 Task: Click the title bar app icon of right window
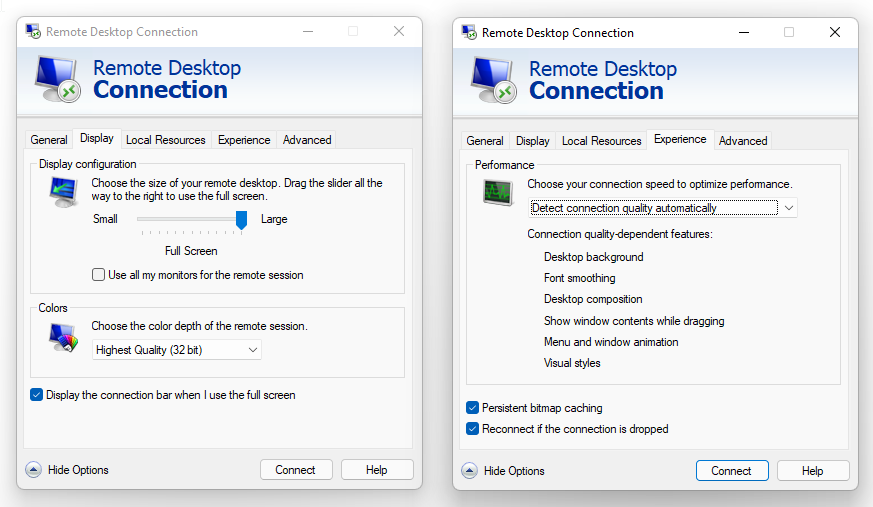(469, 32)
